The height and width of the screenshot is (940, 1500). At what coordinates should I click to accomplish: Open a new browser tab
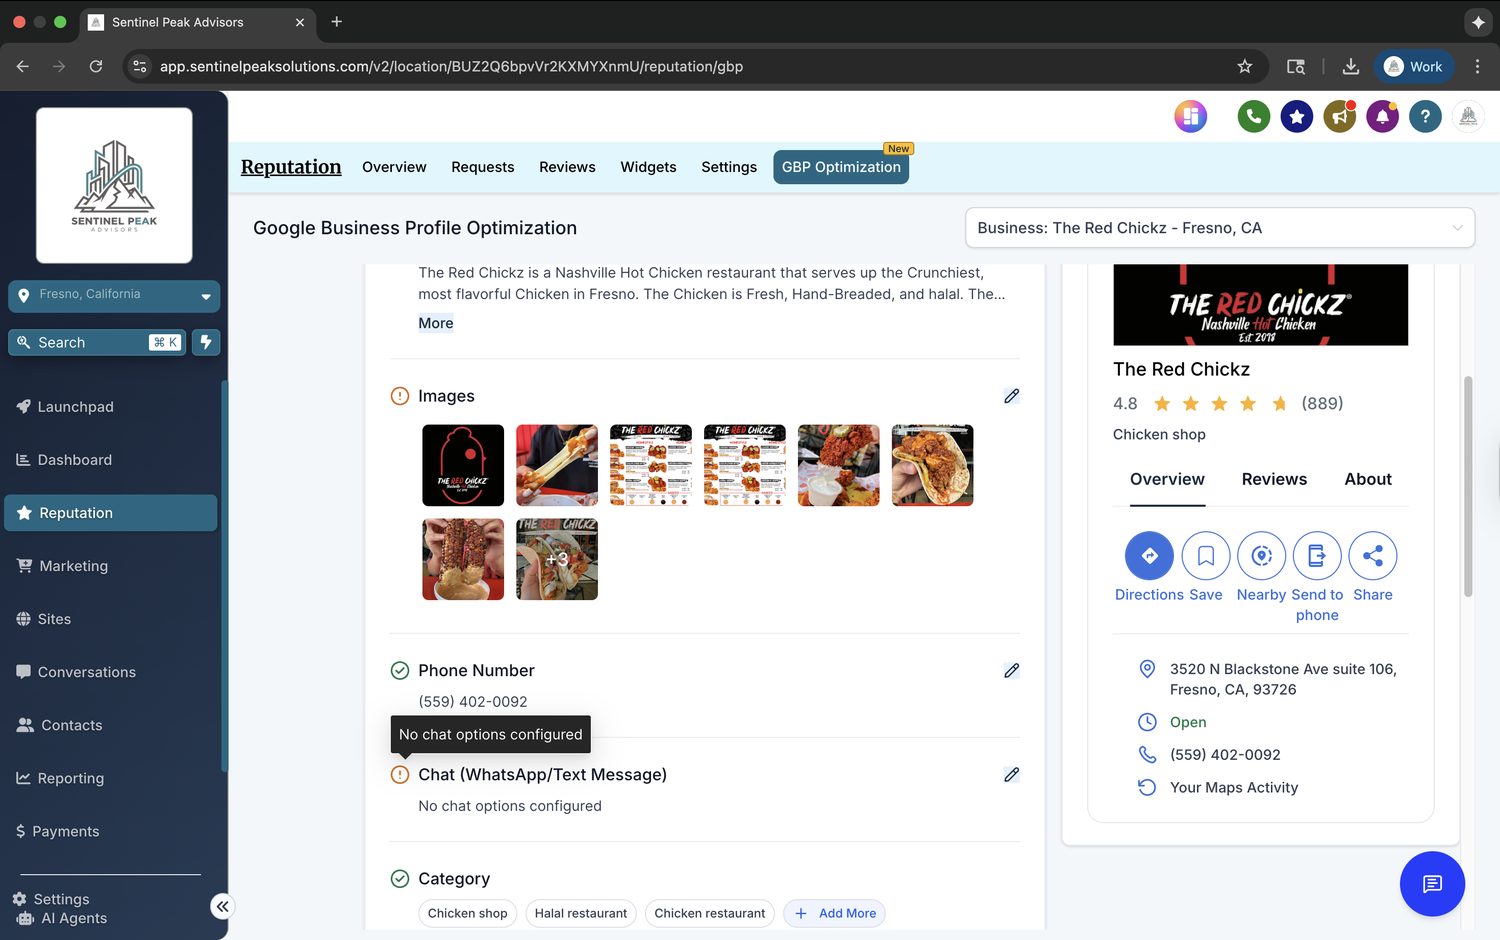(x=337, y=21)
